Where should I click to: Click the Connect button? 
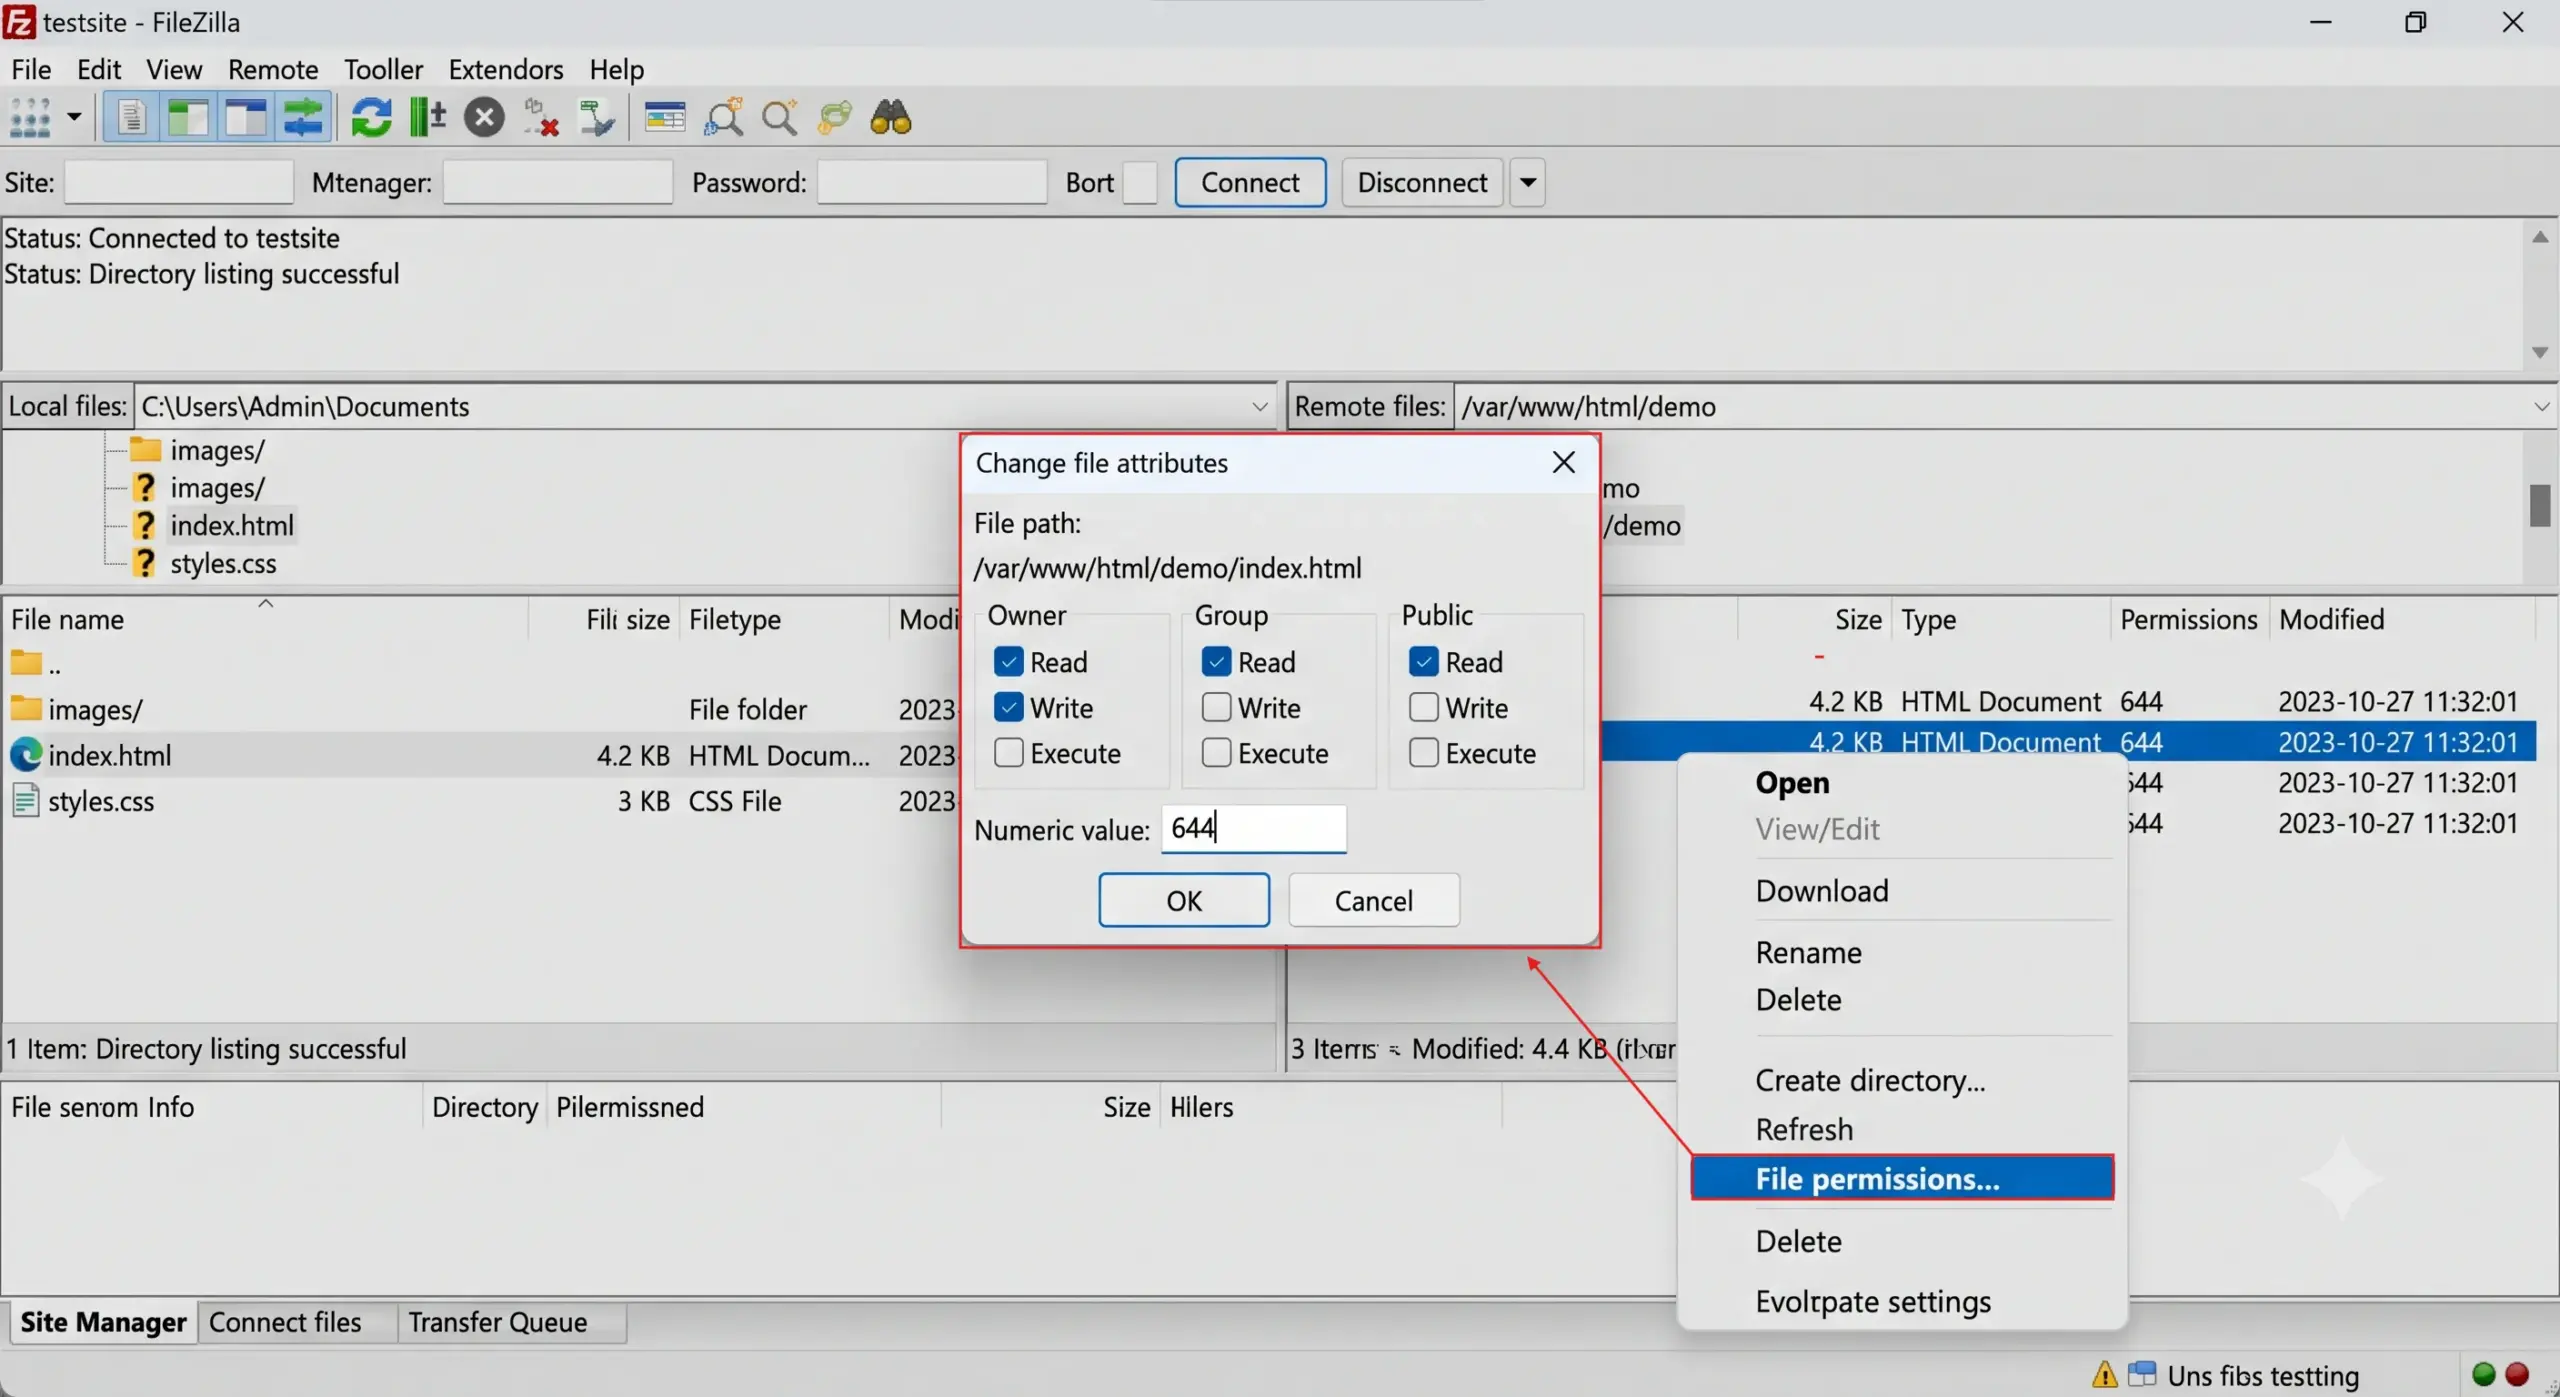pyautogui.click(x=1250, y=182)
